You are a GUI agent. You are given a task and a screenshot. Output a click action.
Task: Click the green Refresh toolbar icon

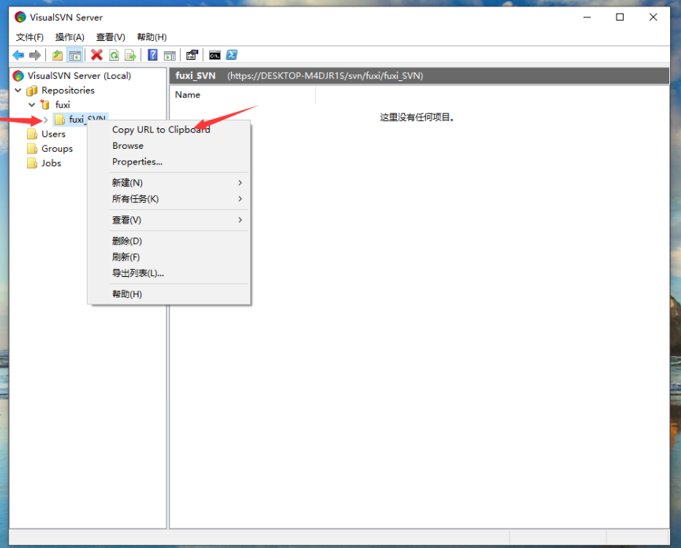[114, 55]
